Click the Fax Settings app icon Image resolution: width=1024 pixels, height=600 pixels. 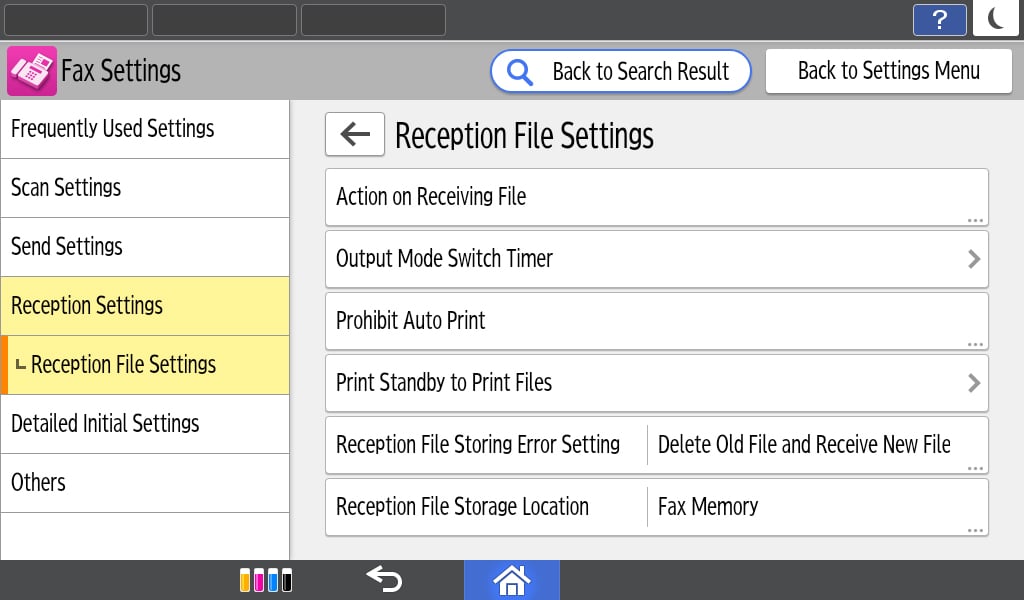32,71
